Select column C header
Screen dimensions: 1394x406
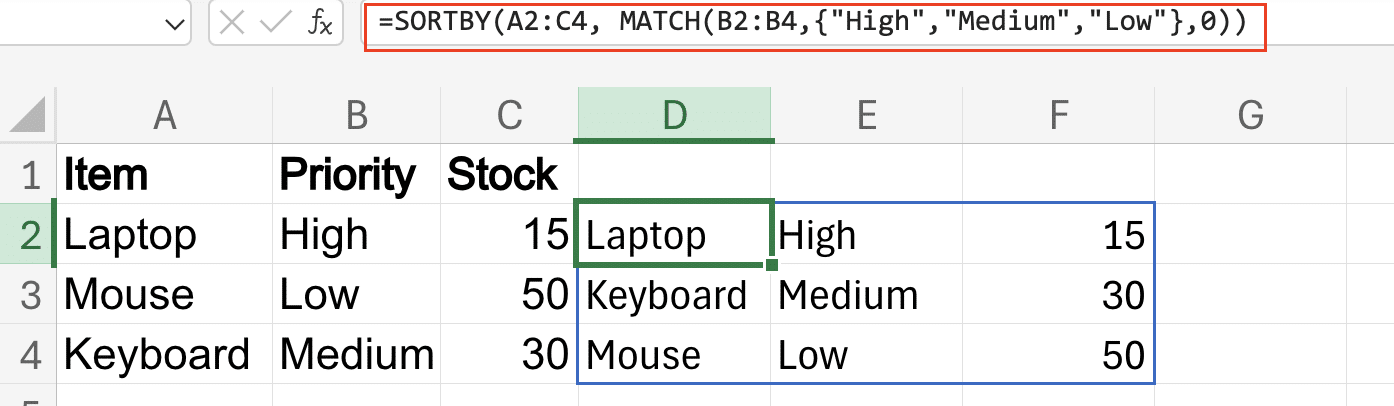click(x=509, y=115)
